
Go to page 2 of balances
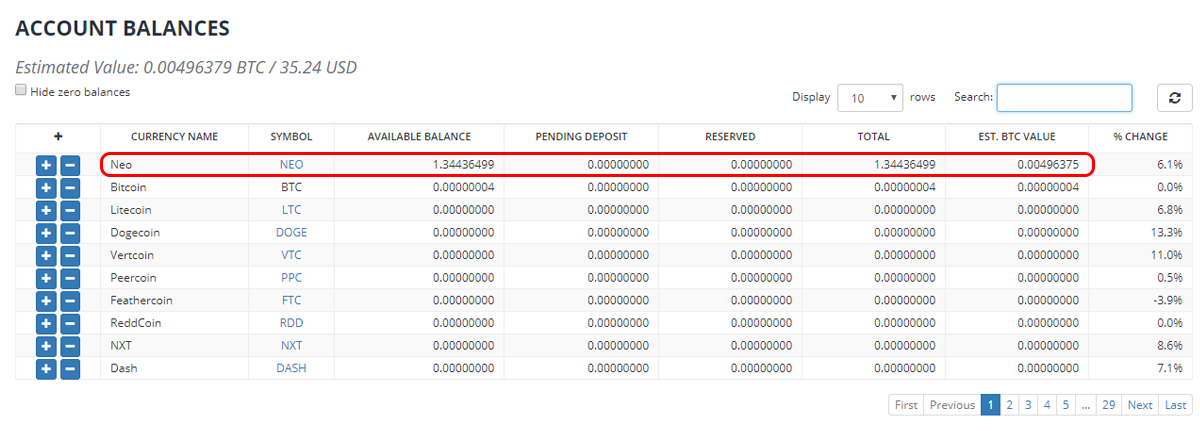point(1010,405)
